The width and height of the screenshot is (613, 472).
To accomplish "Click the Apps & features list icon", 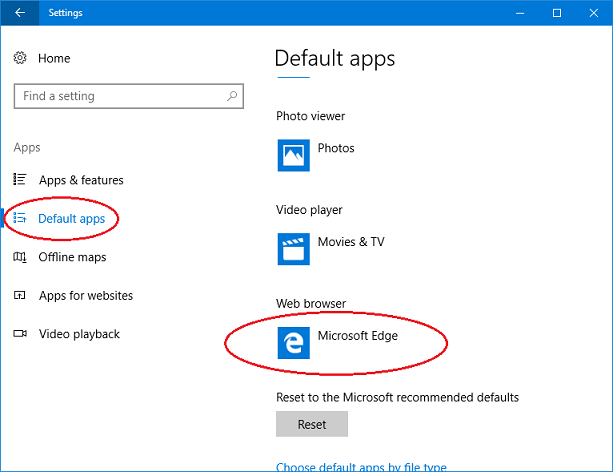I will (x=20, y=180).
